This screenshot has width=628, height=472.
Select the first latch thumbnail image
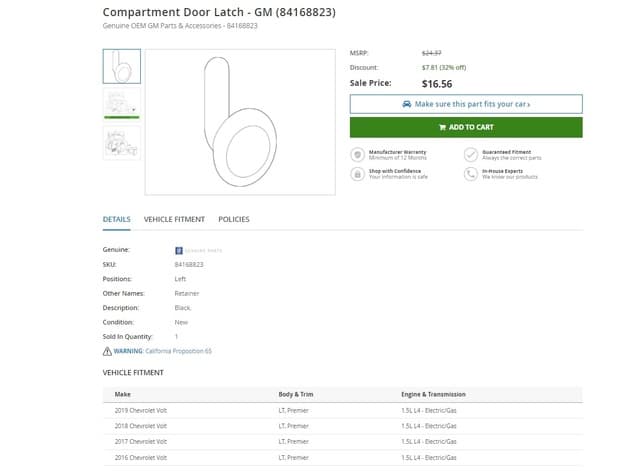(x=122, y=66)
